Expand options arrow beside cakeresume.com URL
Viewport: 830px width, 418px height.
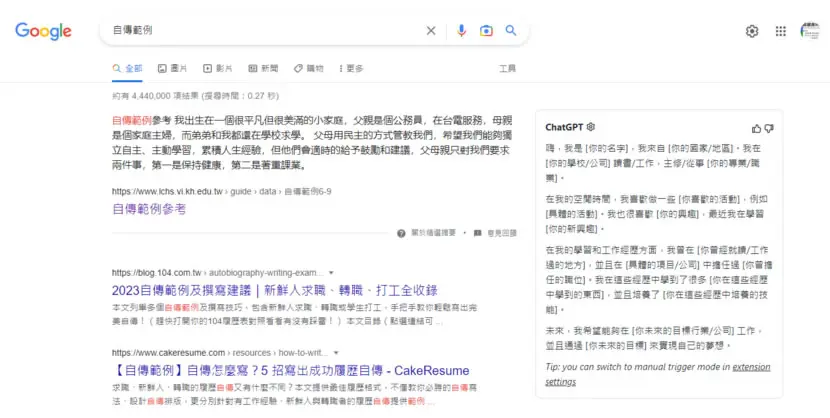pos(336,353)
